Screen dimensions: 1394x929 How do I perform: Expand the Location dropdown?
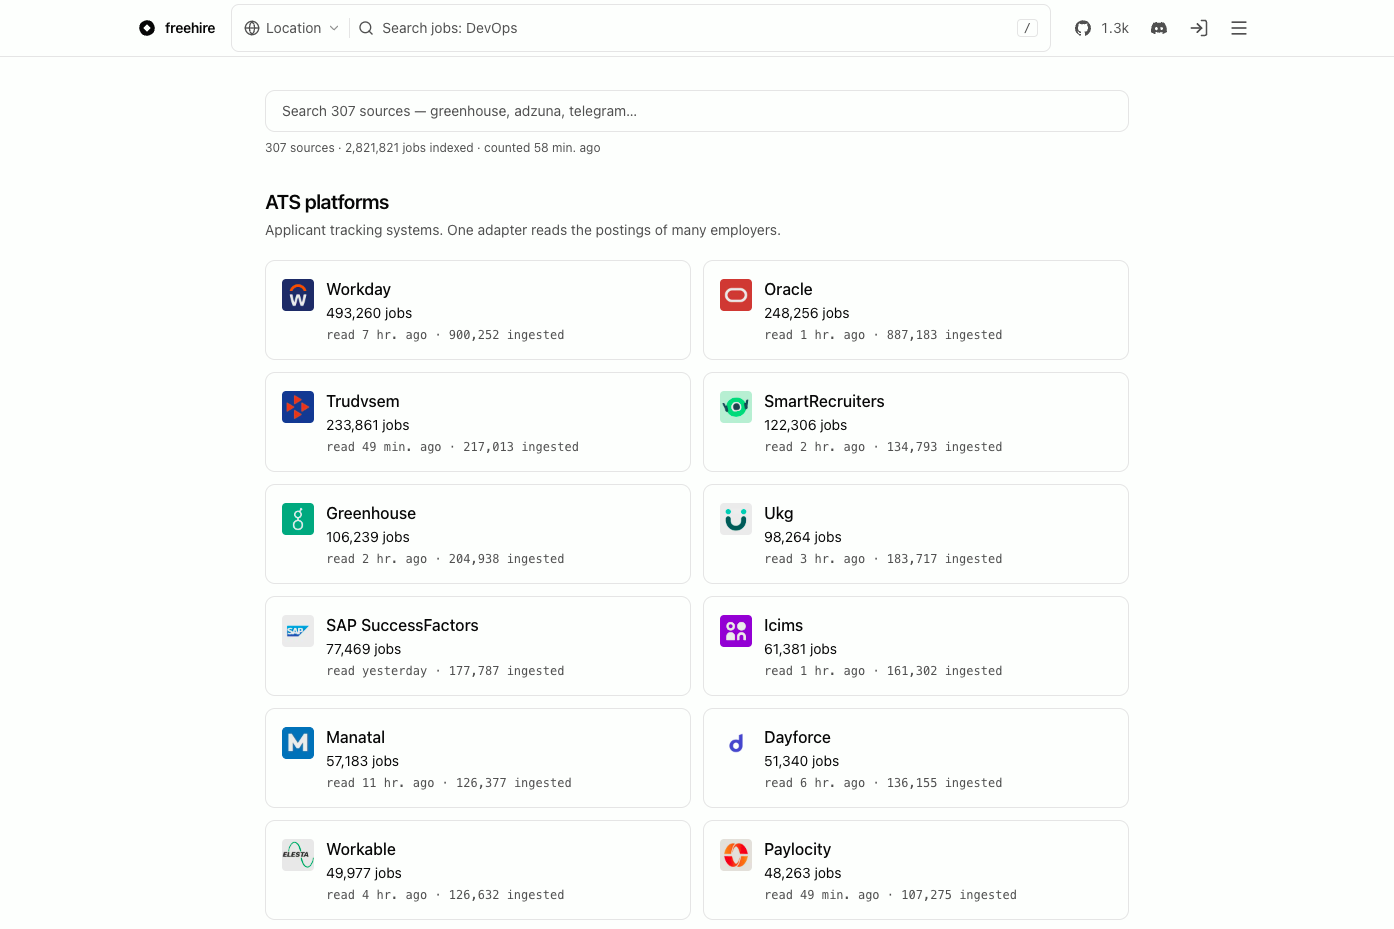click(292, 28)
